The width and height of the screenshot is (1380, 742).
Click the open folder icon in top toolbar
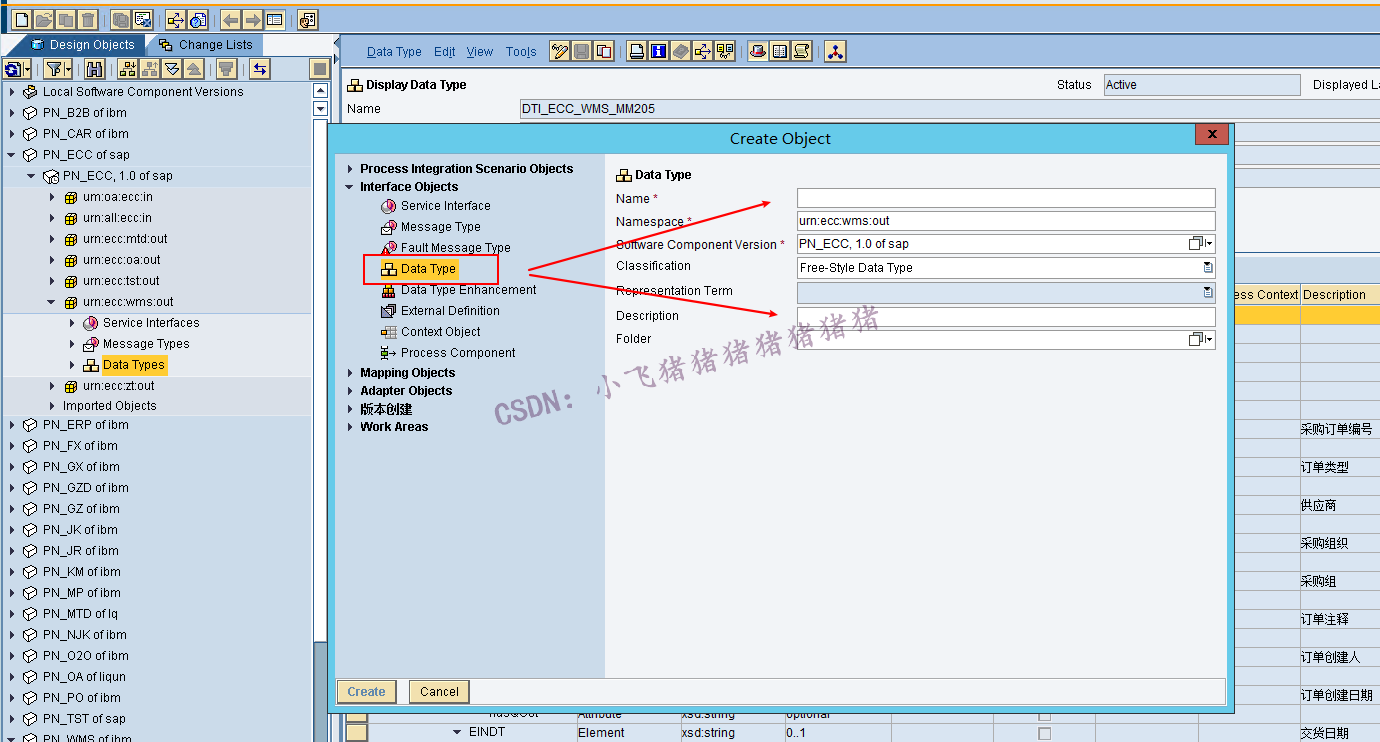tap(43, 19)
